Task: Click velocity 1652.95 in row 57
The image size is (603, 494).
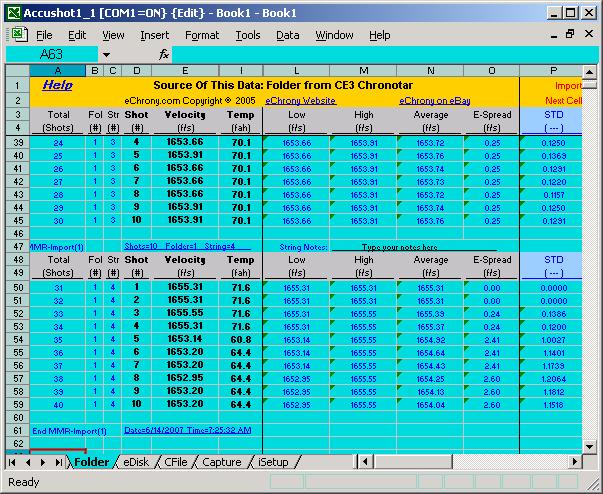Action: tap(185, 378)
